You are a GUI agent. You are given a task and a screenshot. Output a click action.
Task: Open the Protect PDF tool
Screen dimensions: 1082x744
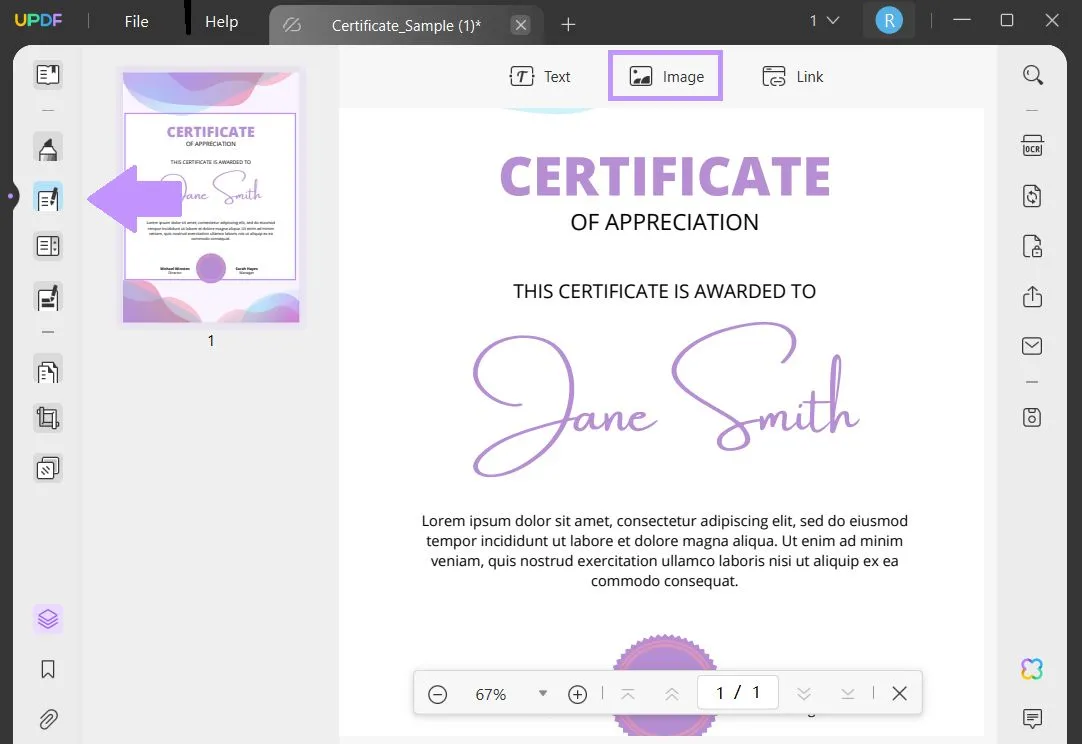click(1032, 246)
